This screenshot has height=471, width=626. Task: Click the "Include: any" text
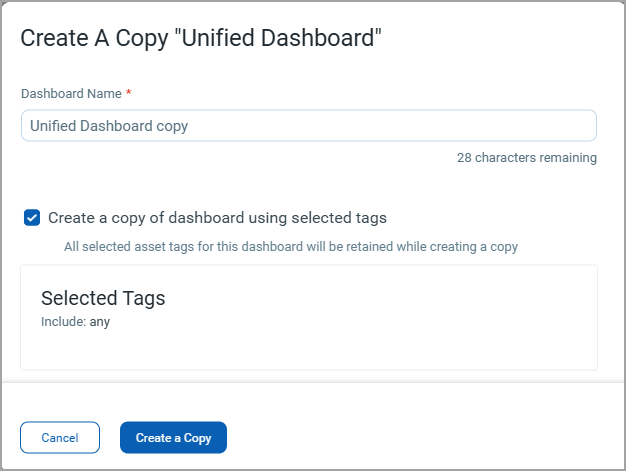pos(75,322)
